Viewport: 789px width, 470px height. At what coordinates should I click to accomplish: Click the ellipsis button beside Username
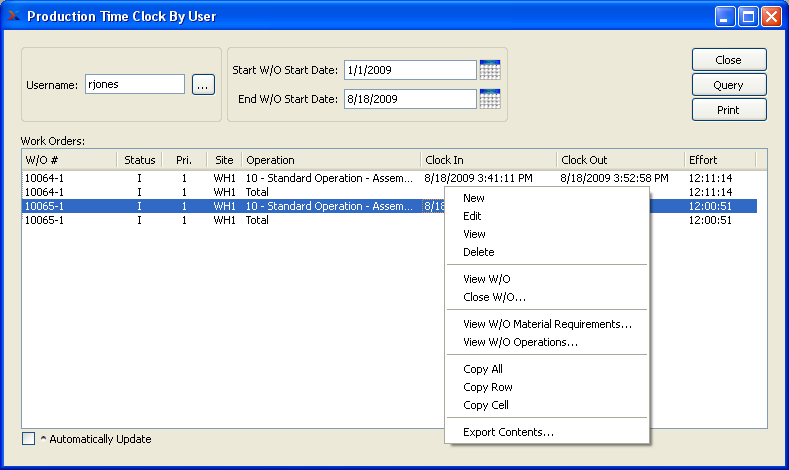coord(203,85)
